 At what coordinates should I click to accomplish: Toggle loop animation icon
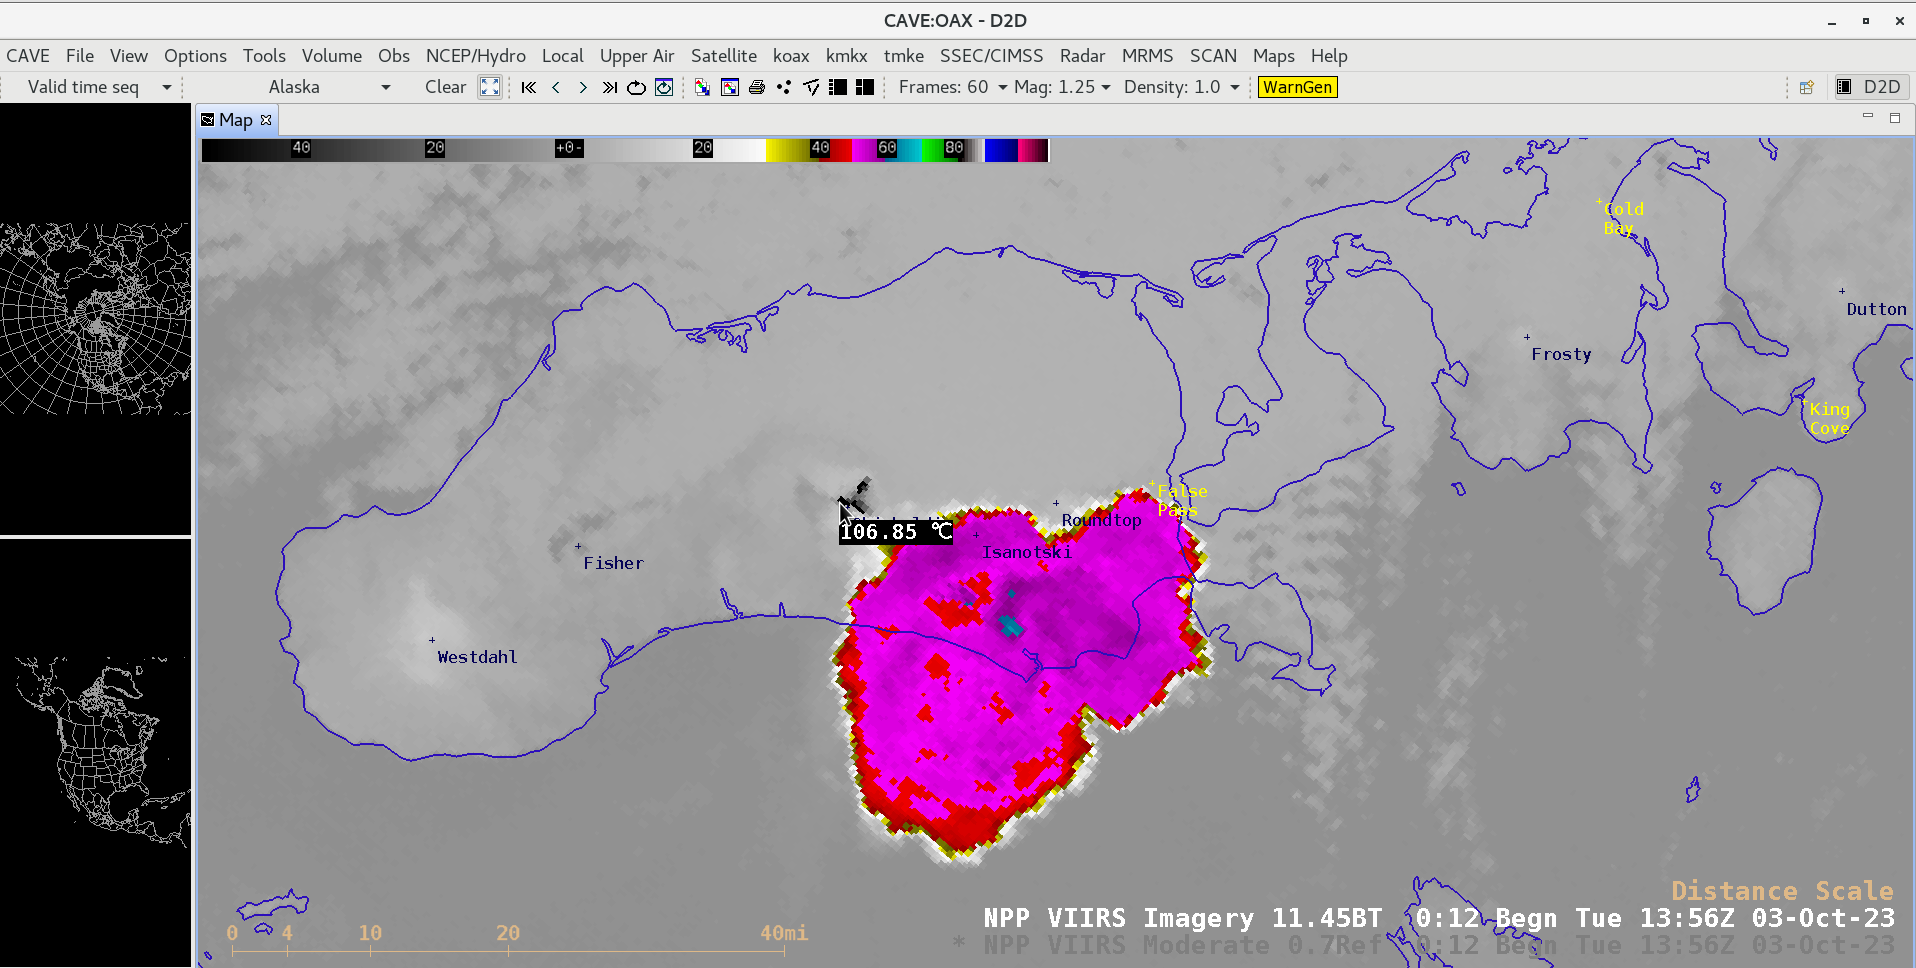(x=636, y=87)
